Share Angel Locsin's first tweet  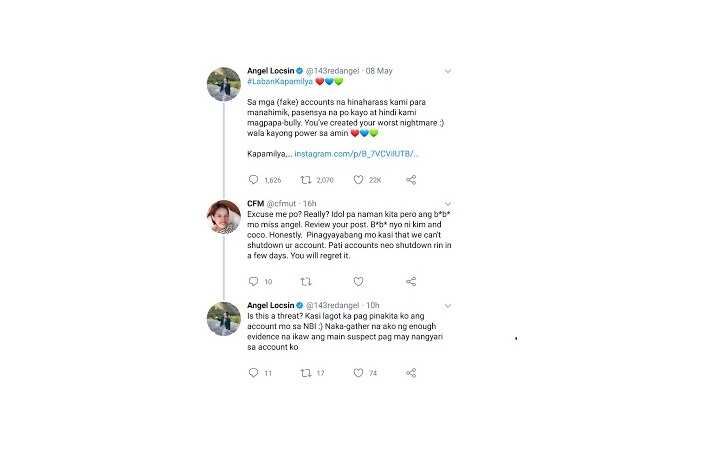[411, 180]
